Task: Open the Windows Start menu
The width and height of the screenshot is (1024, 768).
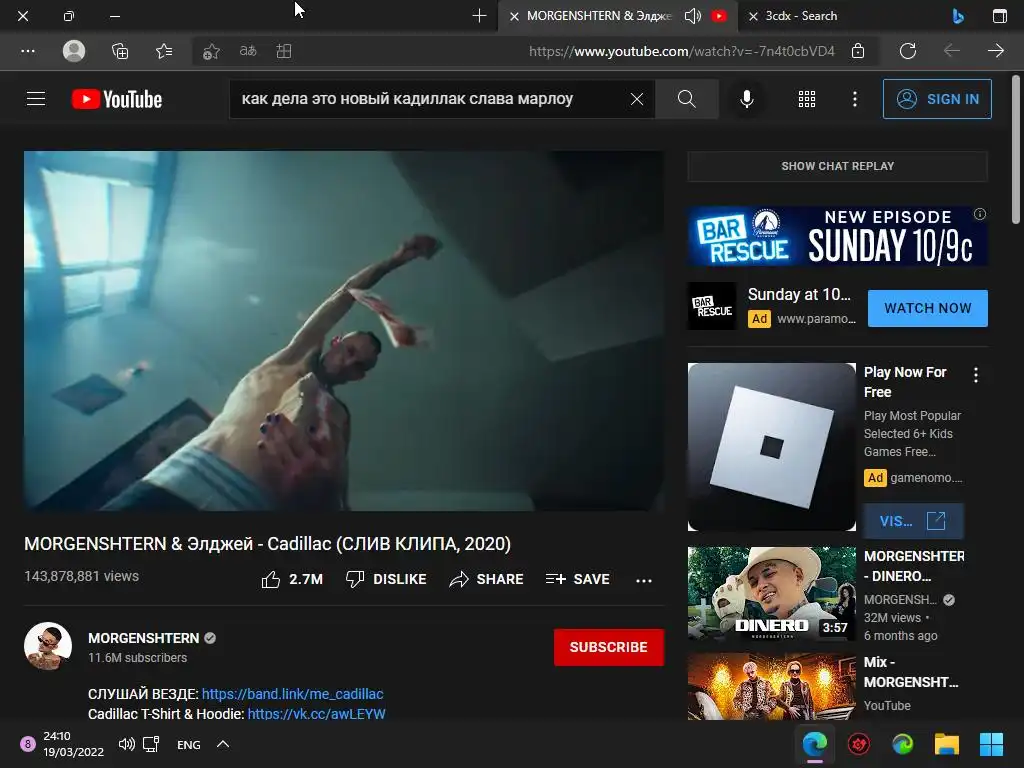Action: [x=991, y=744]
